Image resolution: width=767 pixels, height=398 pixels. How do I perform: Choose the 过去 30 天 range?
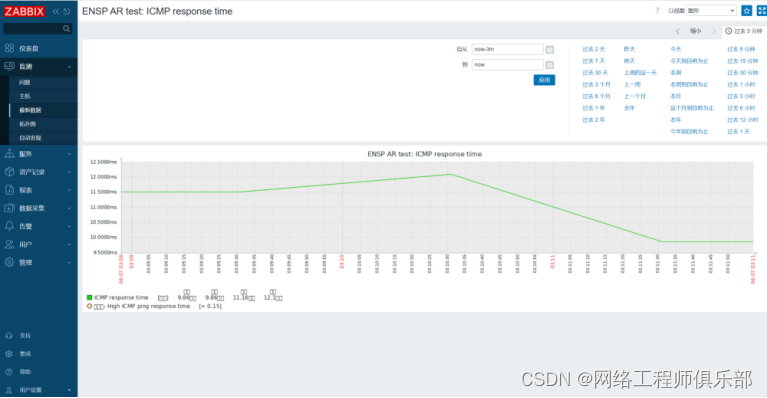595,73
